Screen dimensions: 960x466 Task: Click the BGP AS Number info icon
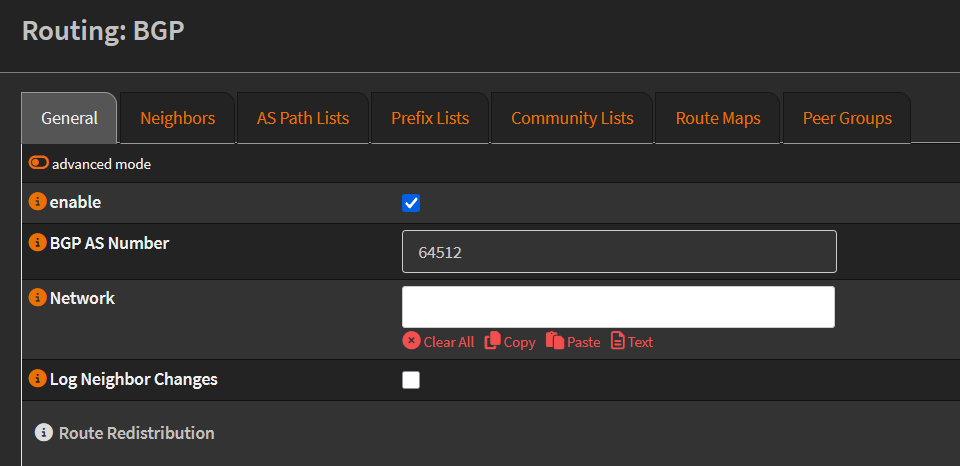coord(38,243)
